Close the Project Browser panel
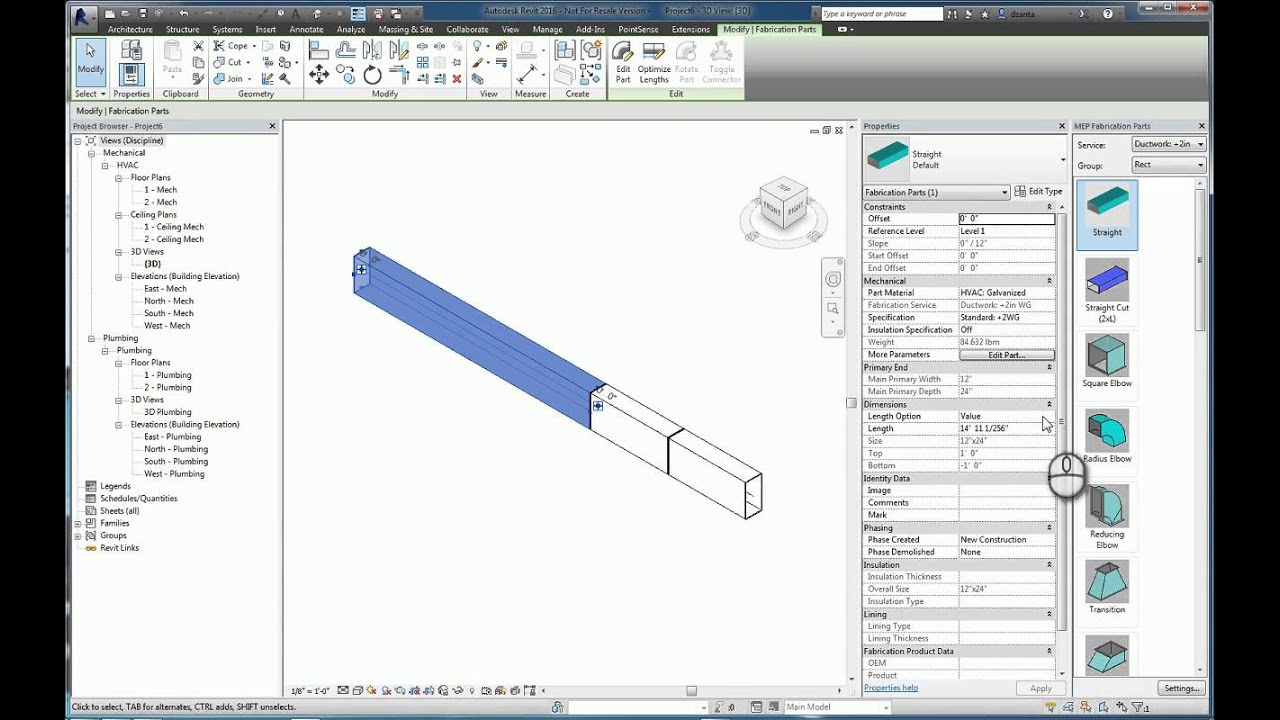Image resolution: width=1280 pixels, height=720 pixels. pos(272,126)
